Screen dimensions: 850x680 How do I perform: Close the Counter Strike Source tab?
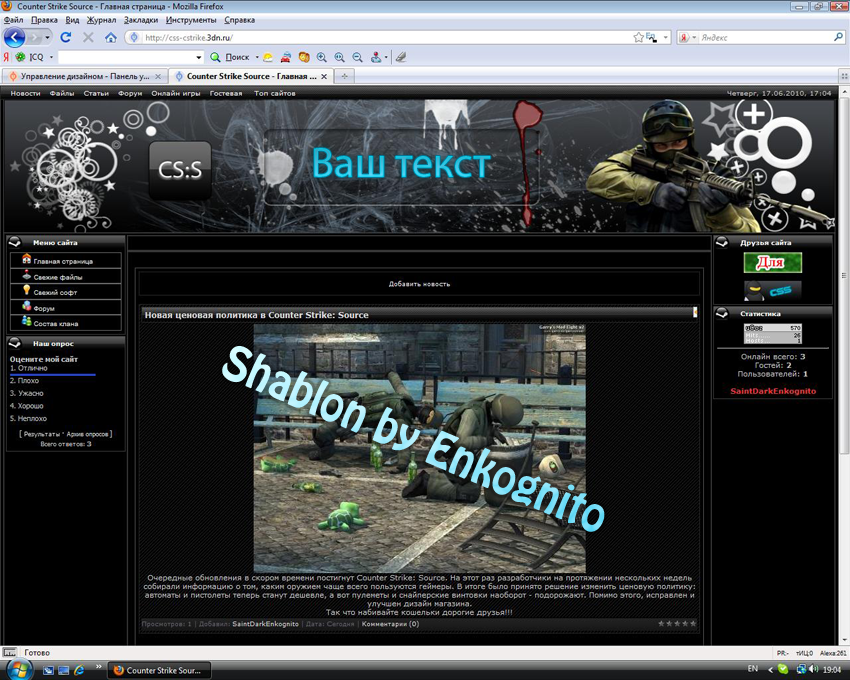coord(324,76)
